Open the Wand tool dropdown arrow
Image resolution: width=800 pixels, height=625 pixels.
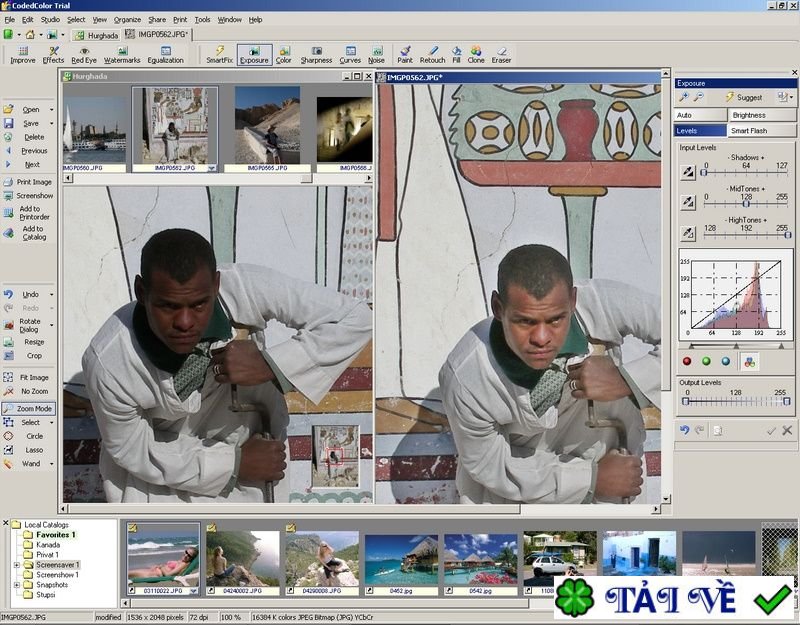51,464
